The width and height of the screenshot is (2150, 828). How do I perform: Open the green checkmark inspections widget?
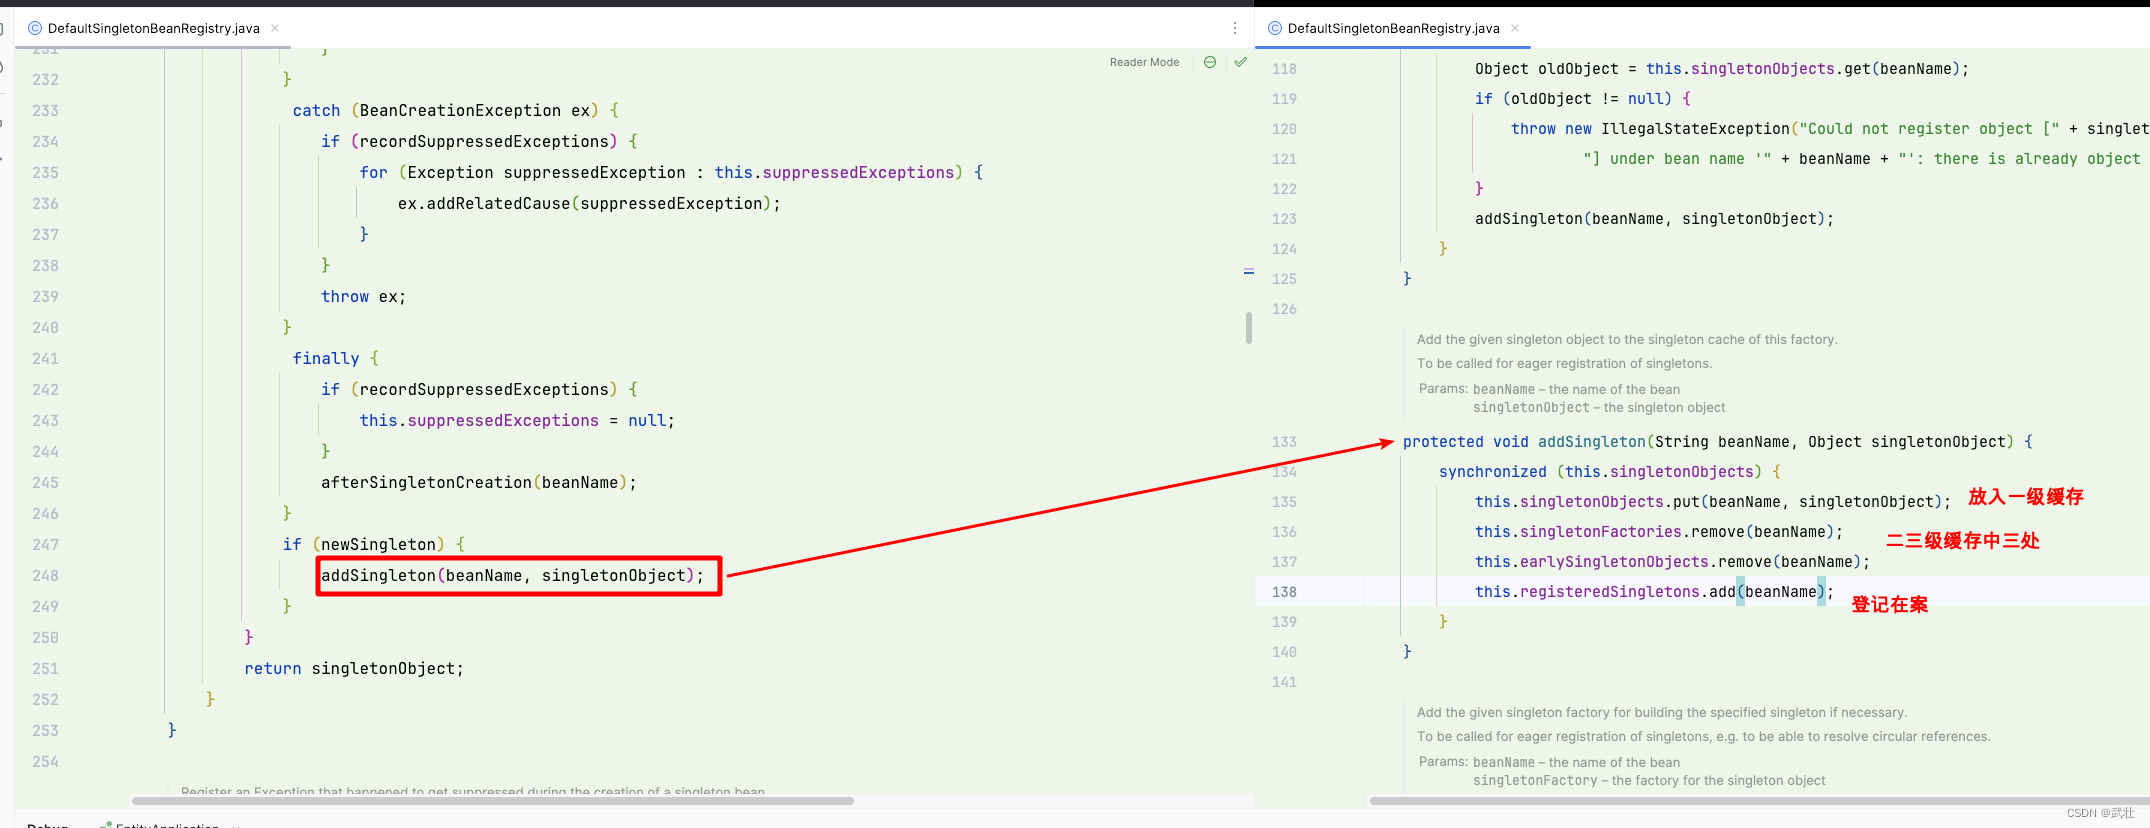pos(1241,62)
